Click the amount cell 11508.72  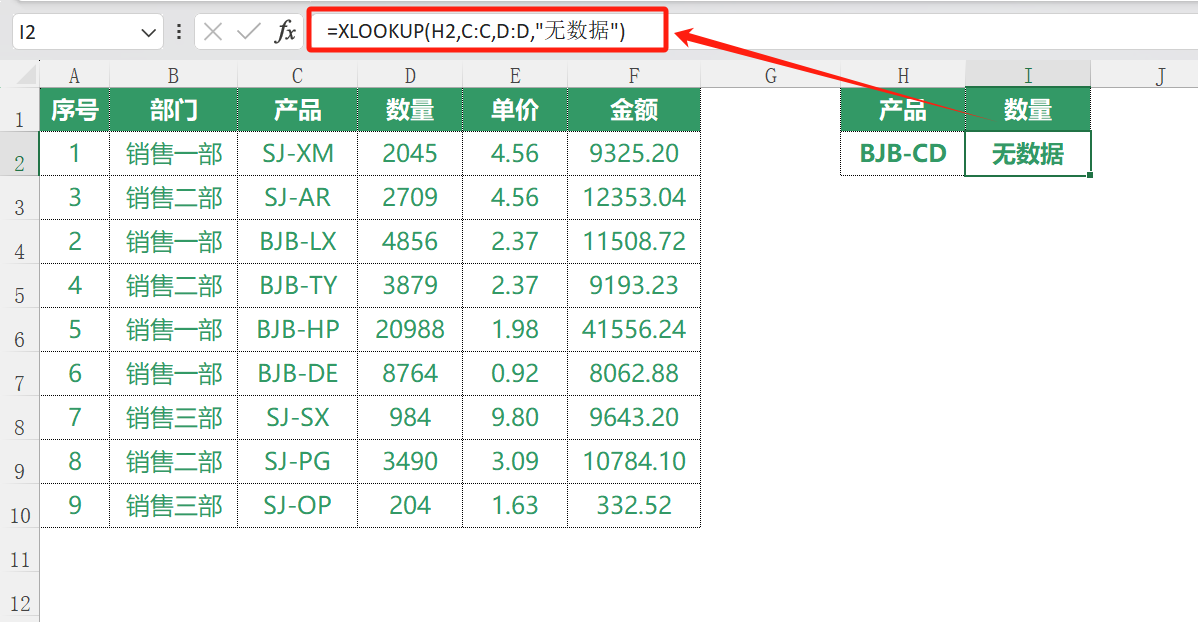coord(634,241)
